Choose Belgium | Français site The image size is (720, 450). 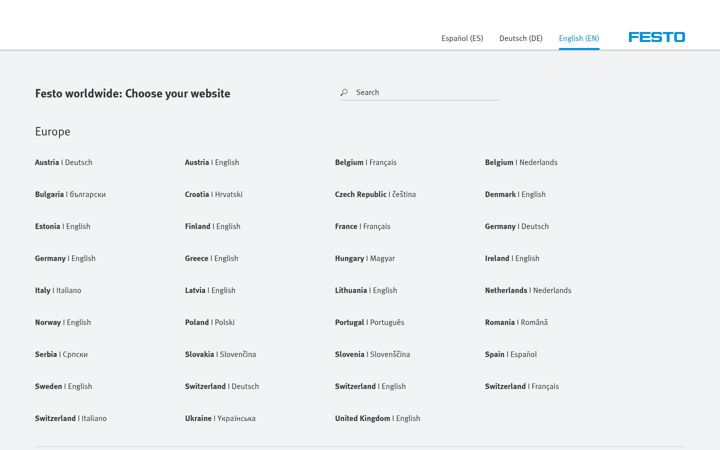366,162
